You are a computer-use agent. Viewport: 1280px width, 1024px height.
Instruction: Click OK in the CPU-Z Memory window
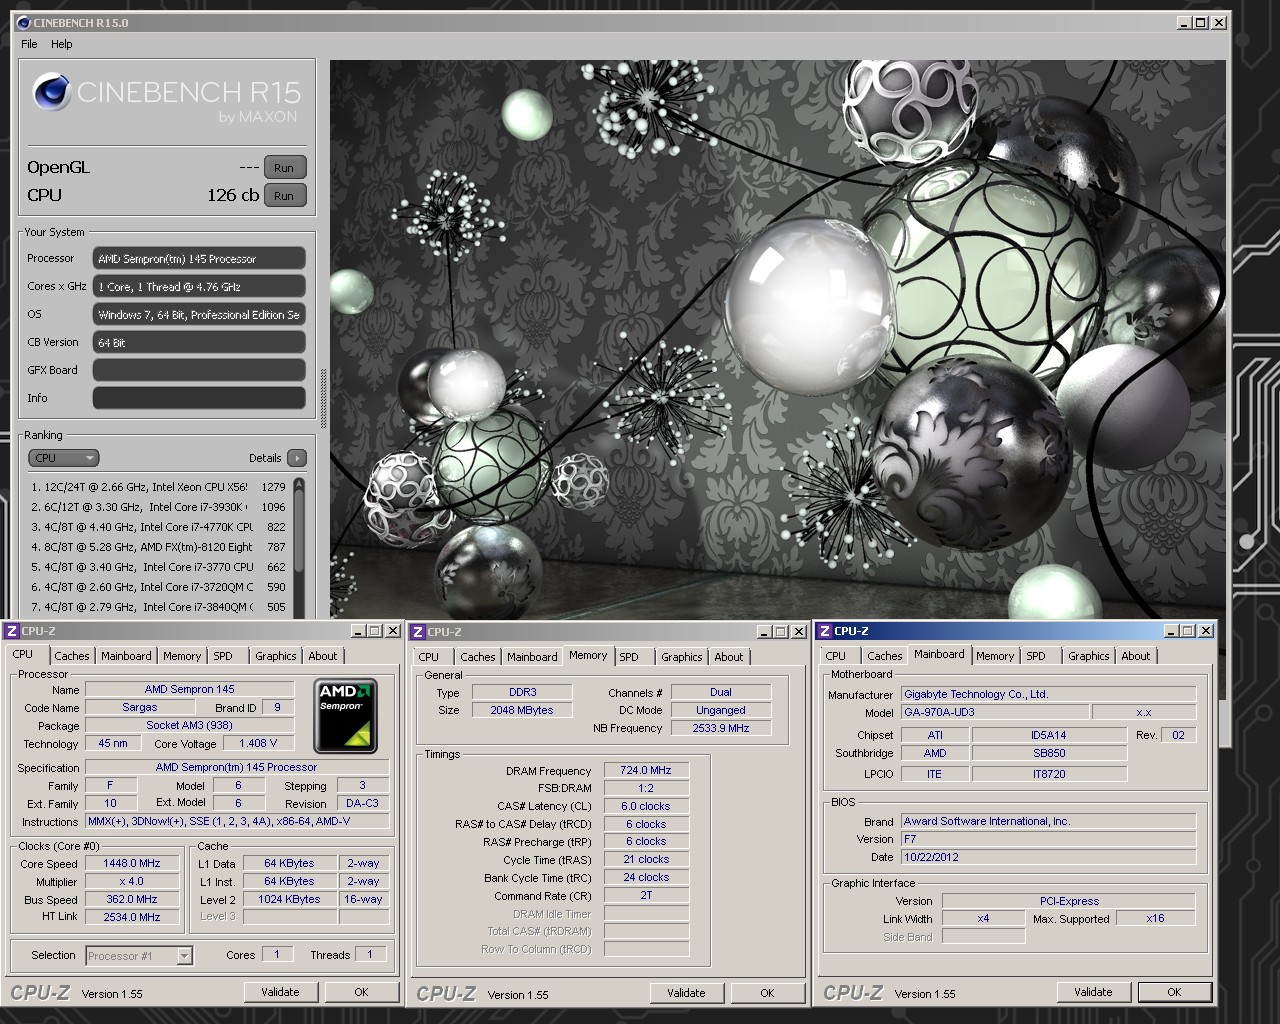pos(767,993)
